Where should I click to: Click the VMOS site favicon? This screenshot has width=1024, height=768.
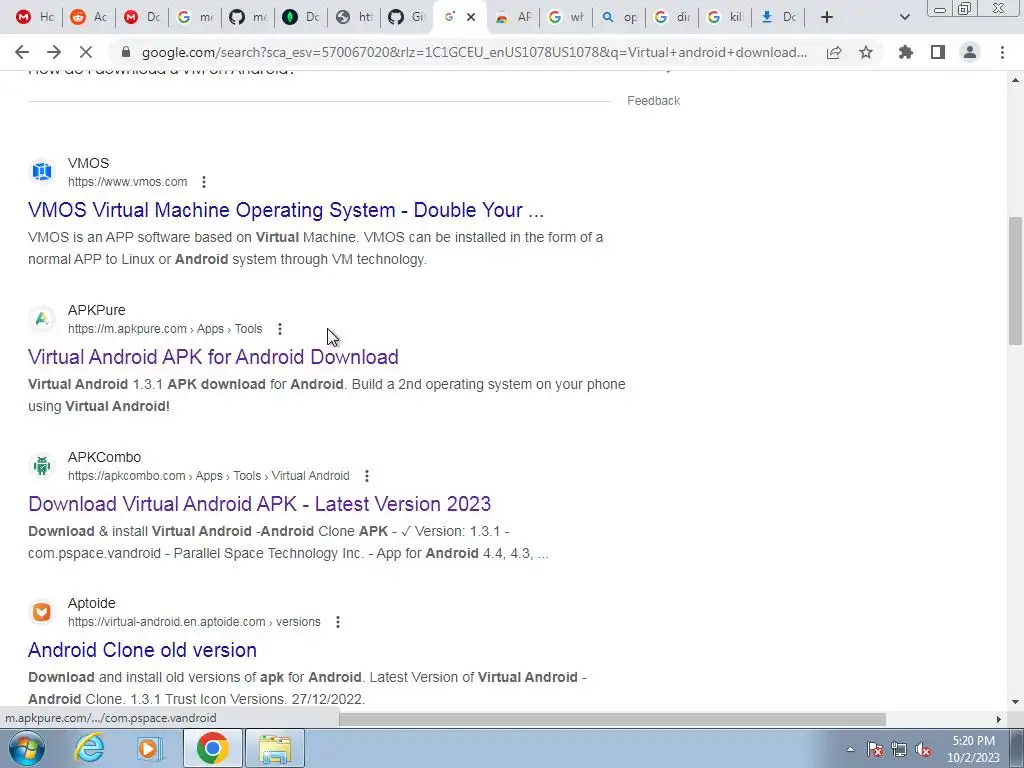click(42, 172)
